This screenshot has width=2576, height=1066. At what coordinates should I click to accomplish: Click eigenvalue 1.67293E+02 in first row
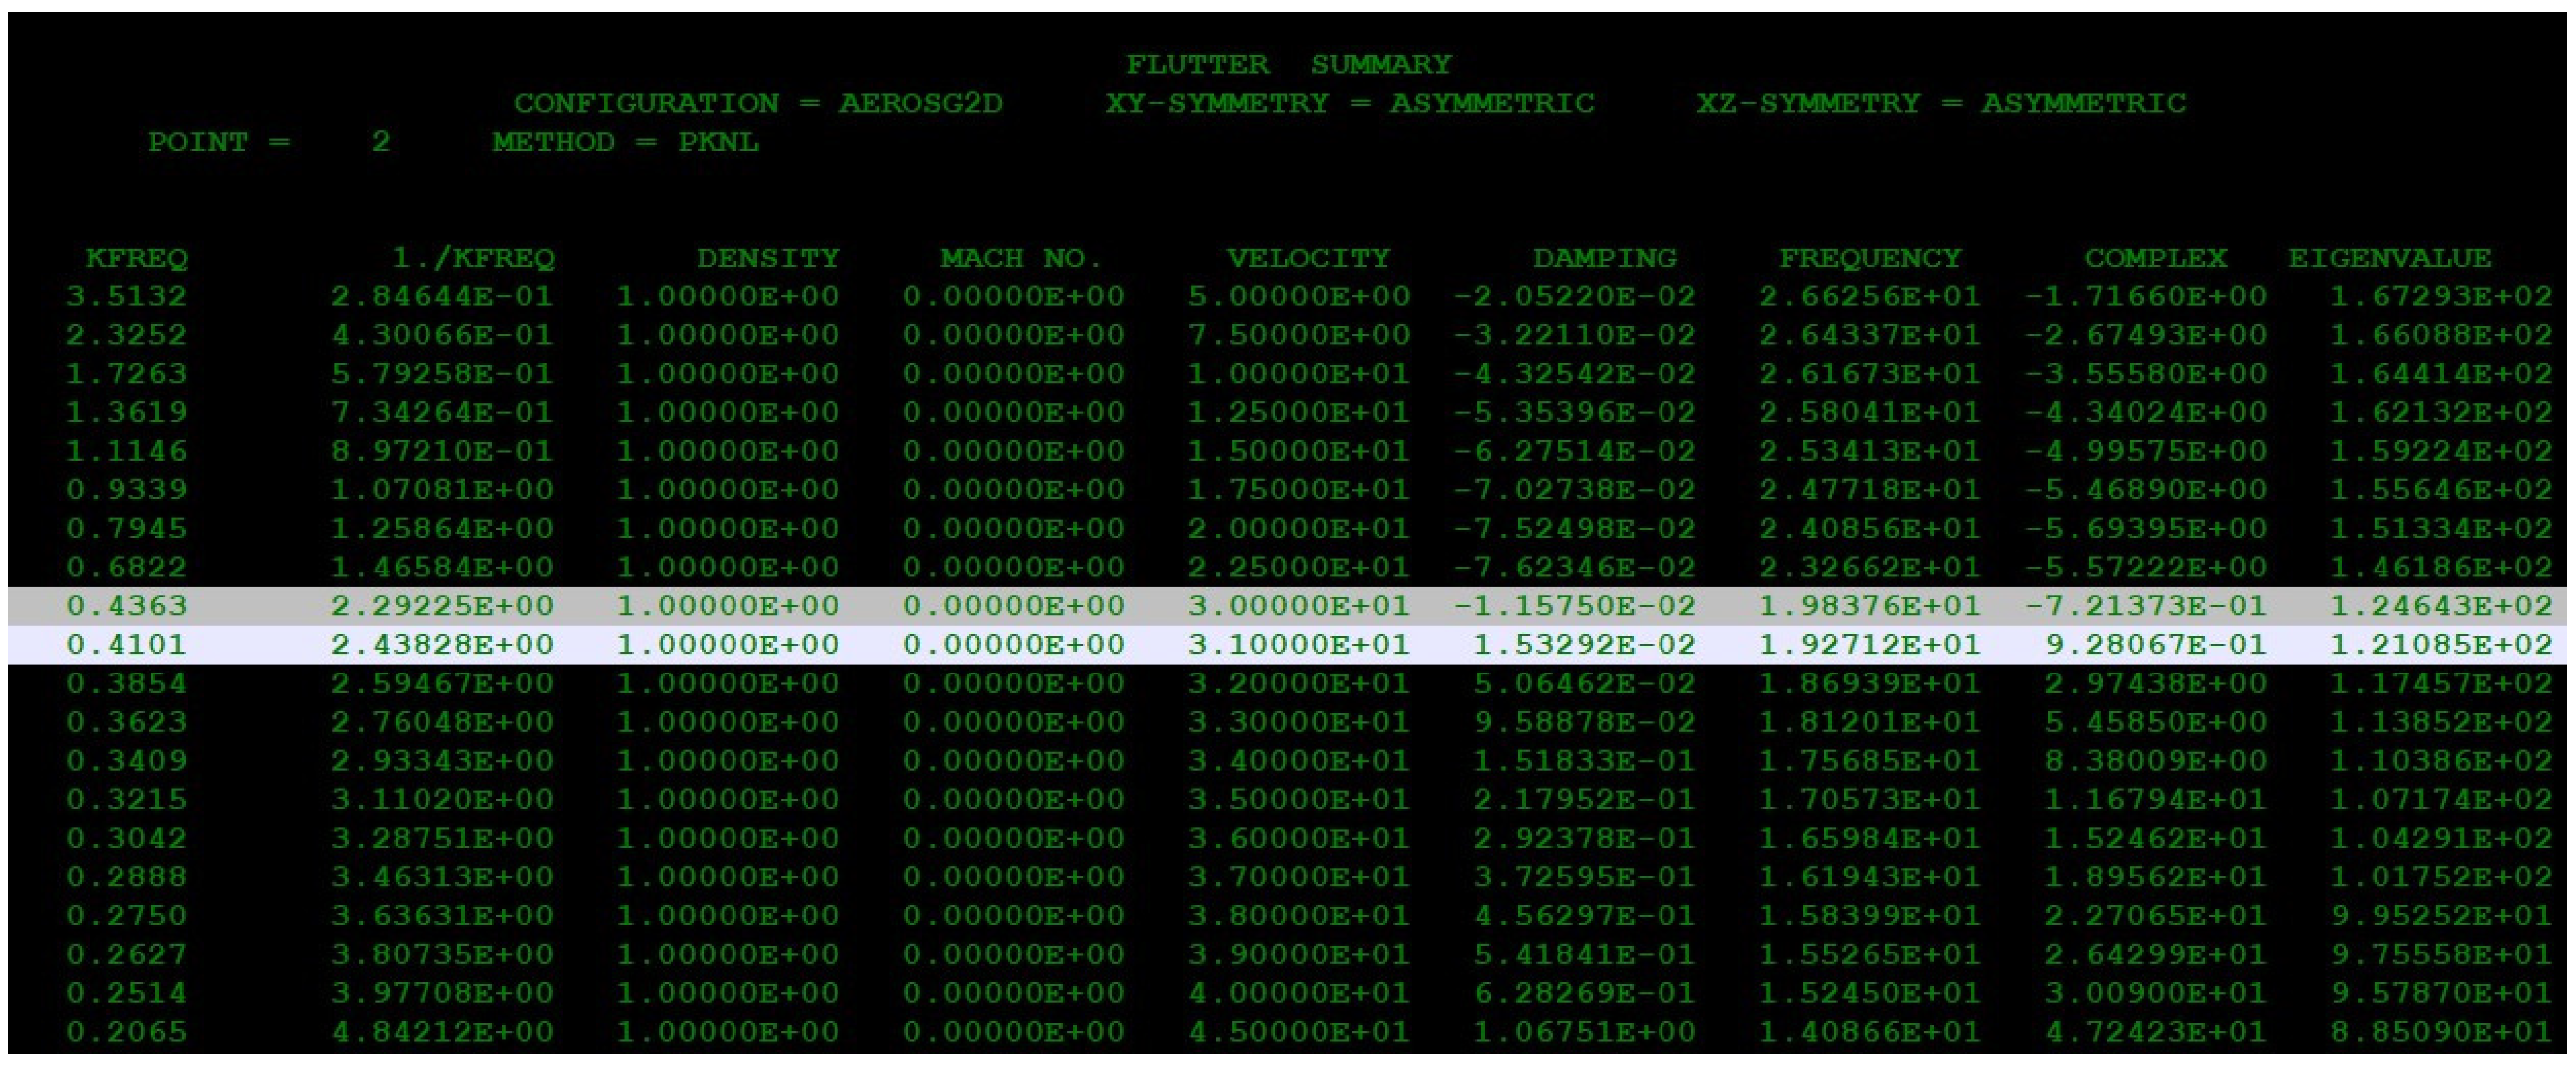coord(2440,297)
